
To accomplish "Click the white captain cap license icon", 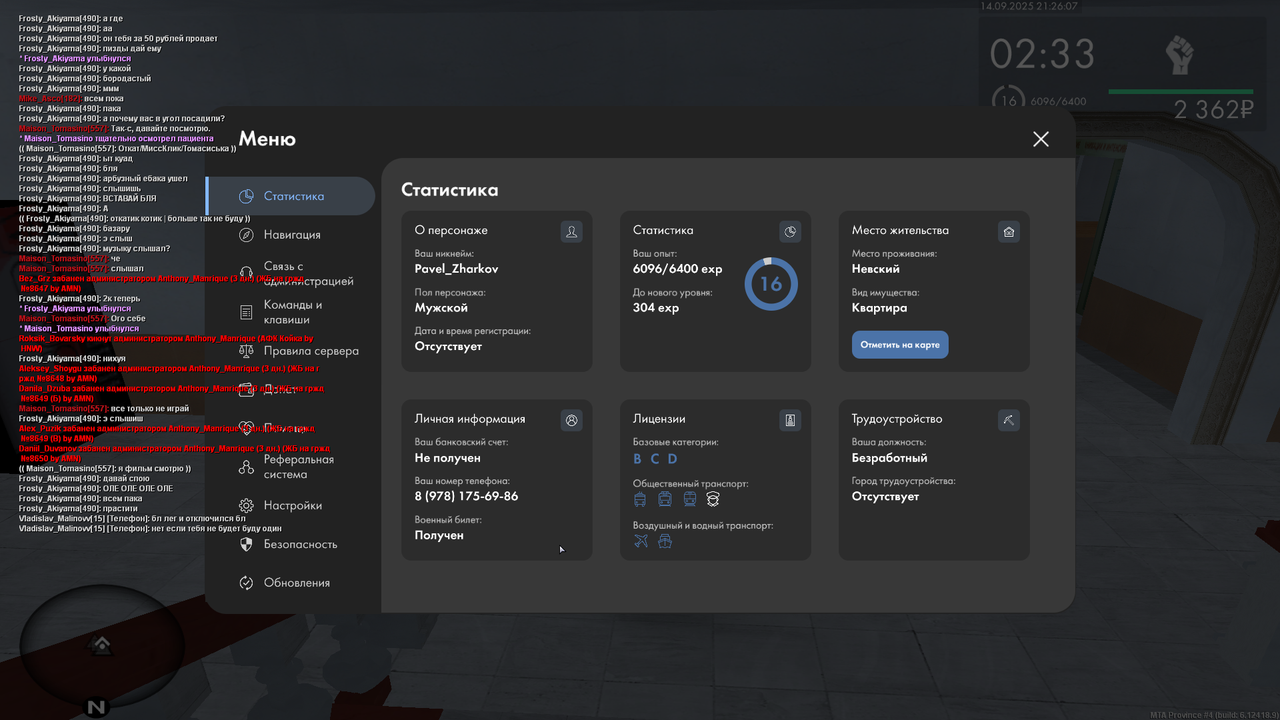I will [713, 499].
